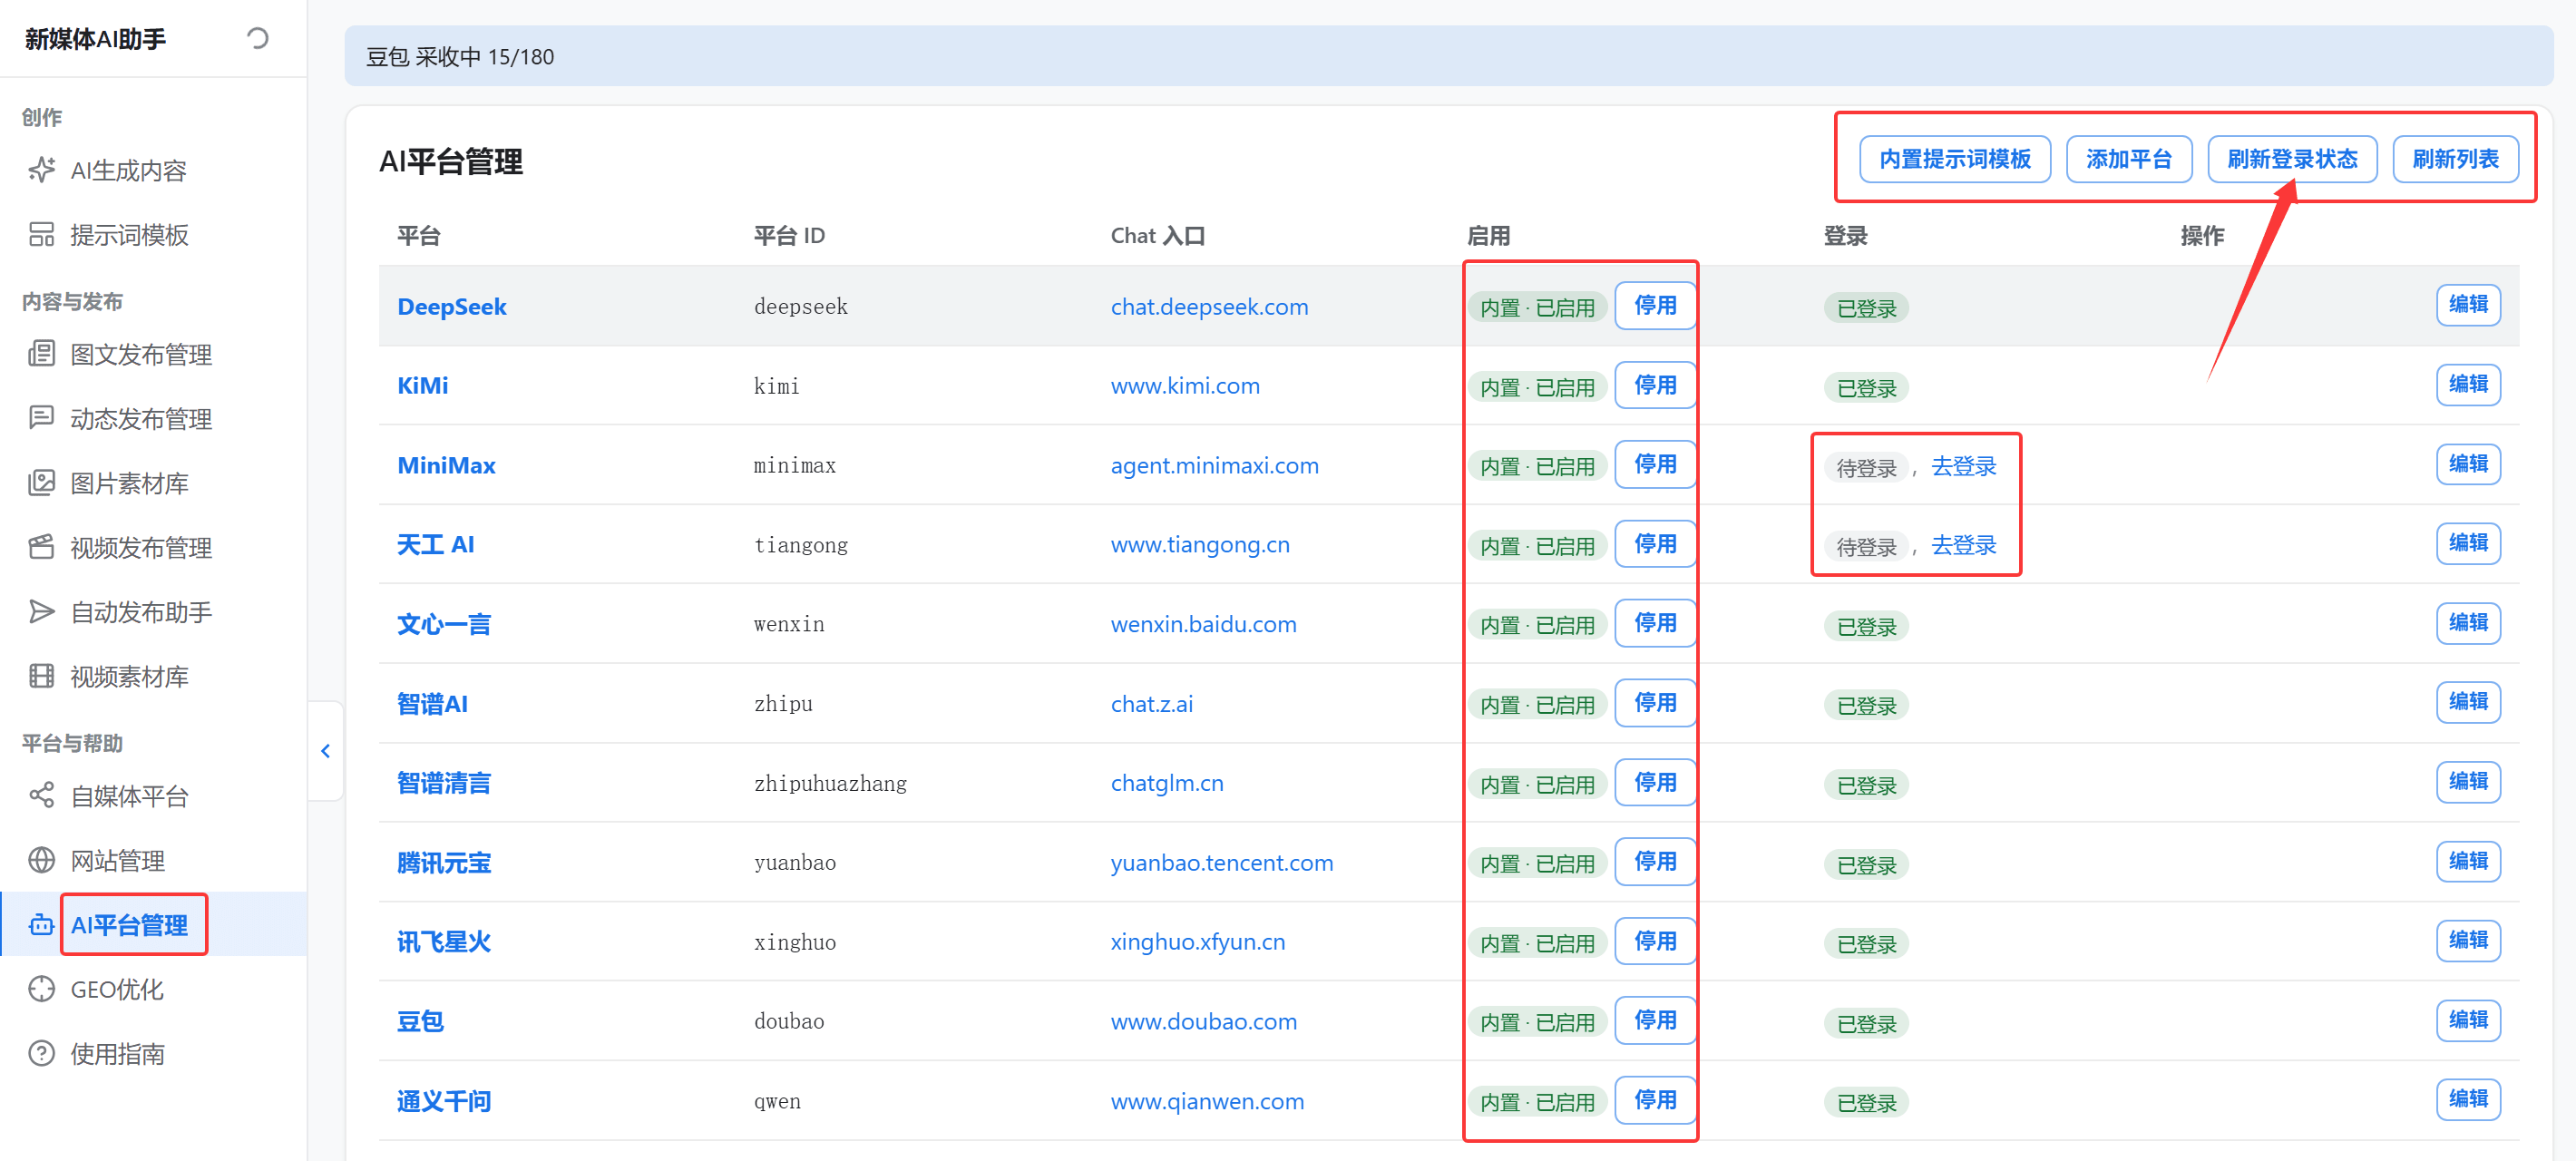Disable MiniMax with its 停用 button
The width and height of the screenshot is (2576, 1161).
[1655, 465]
